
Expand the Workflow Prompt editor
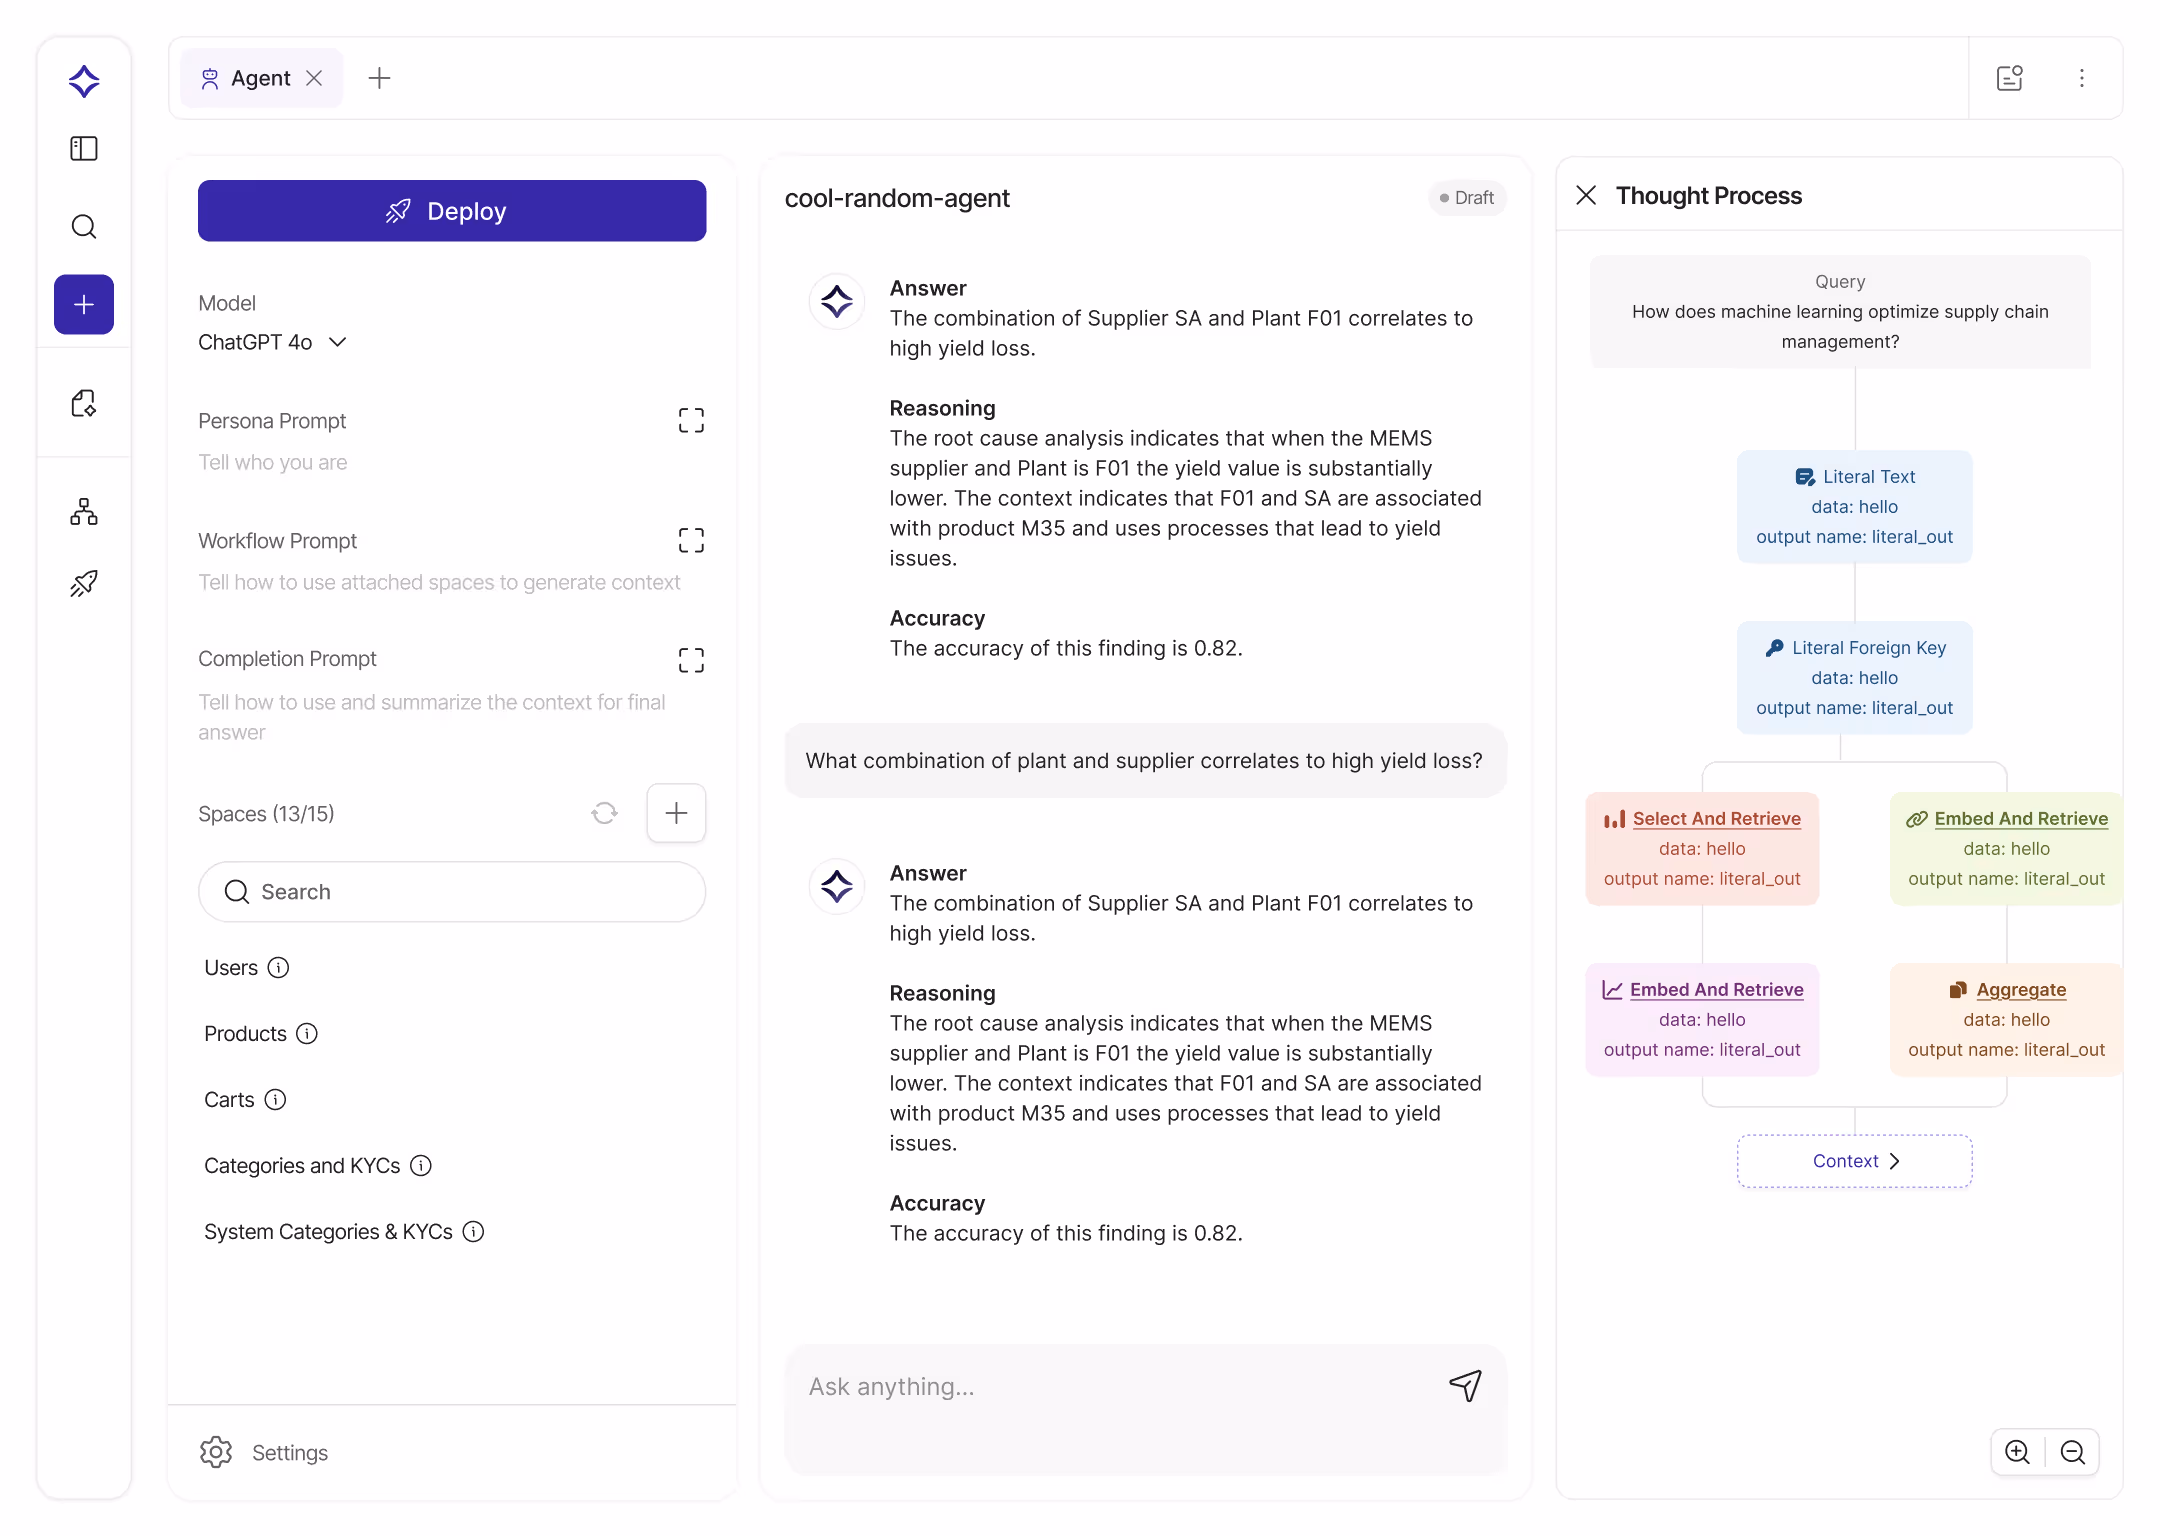[x=690, y=540]
